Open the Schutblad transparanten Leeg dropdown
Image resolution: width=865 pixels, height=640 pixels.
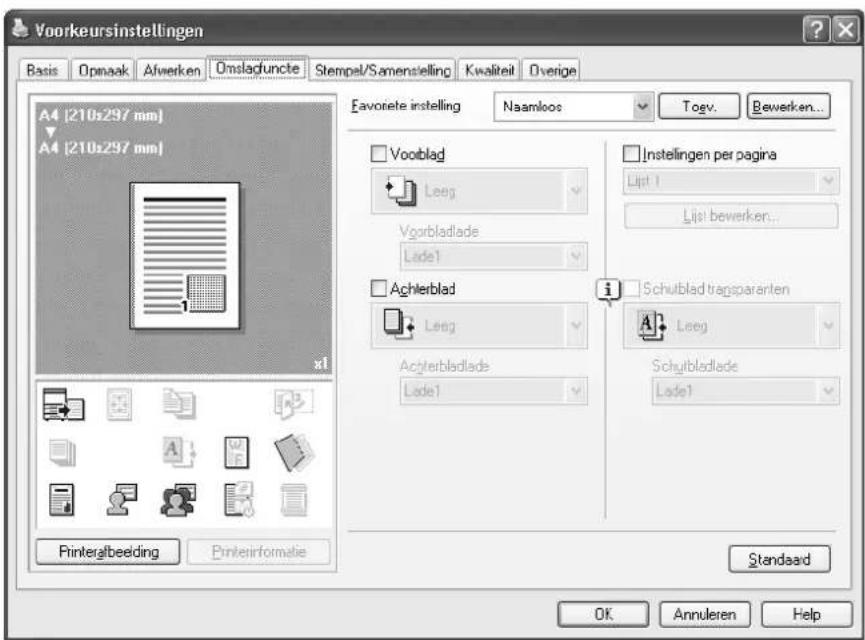pos(731,326)
